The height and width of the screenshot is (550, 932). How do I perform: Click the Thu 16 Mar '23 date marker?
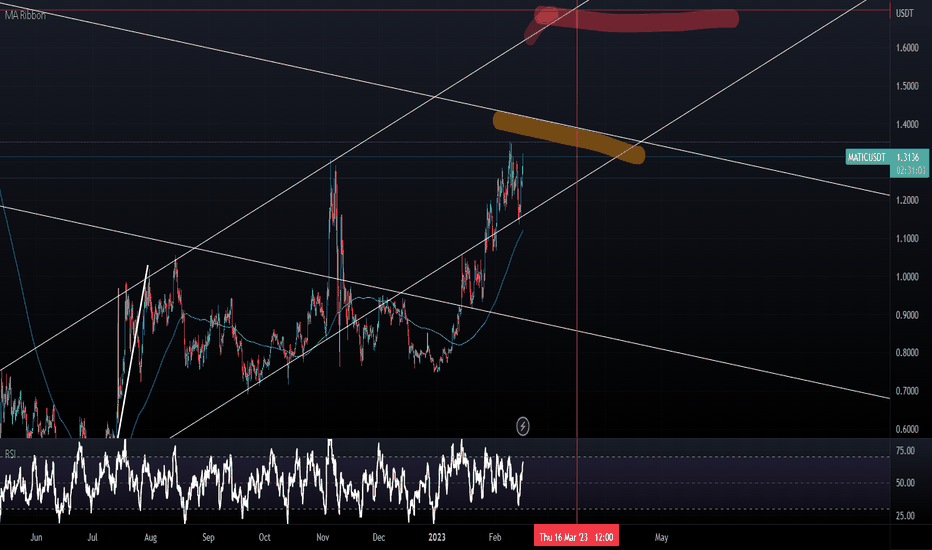[576, 537]
